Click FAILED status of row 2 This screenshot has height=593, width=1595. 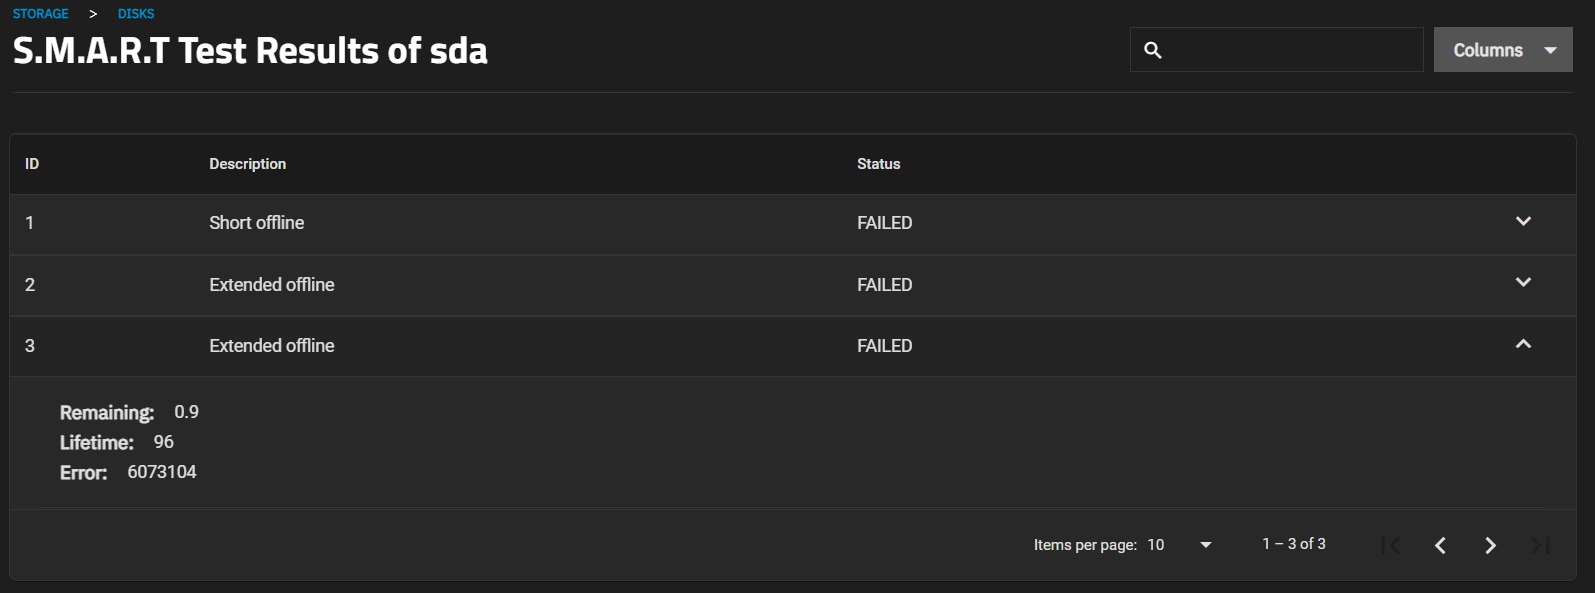pyautogui.click(x=884, y=285)
